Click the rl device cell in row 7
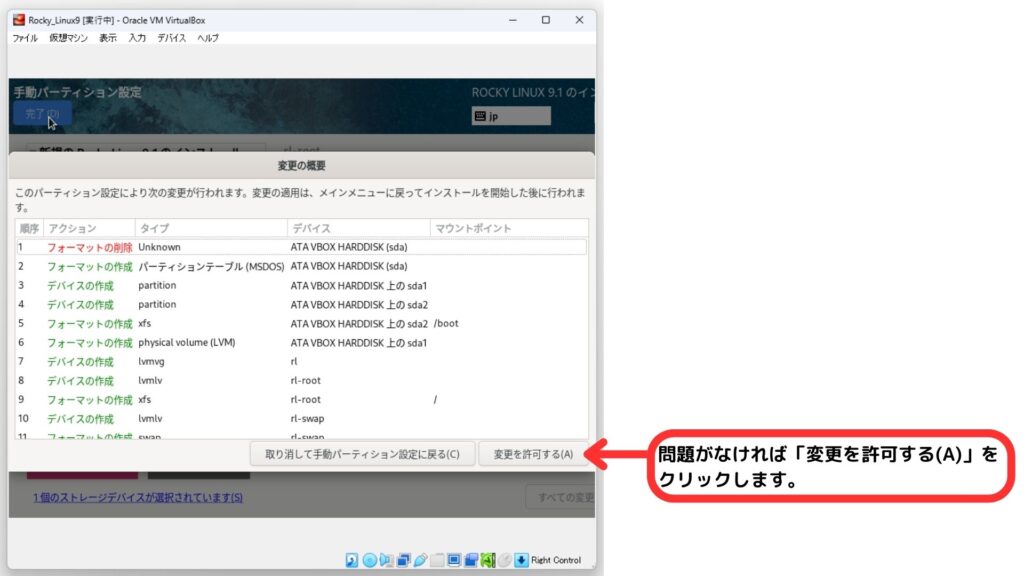The width and height of the screenshot is (1024, 576). pyautogui.click(x=294, y=361)
